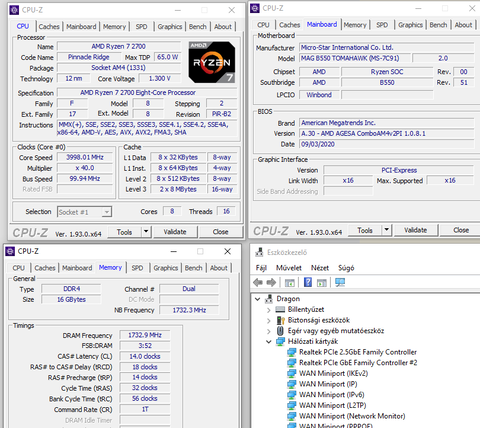Switch to CPU tab in Mainboard window
The width and height of the screenshot is (480, 428).
tap(263, 25)
